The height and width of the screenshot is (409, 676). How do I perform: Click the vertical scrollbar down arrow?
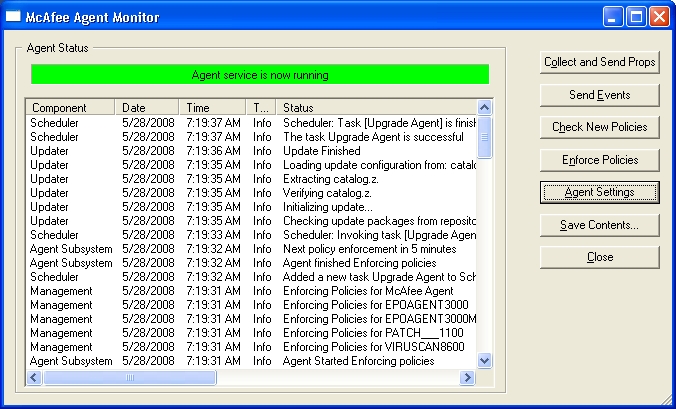coord(485,361)
